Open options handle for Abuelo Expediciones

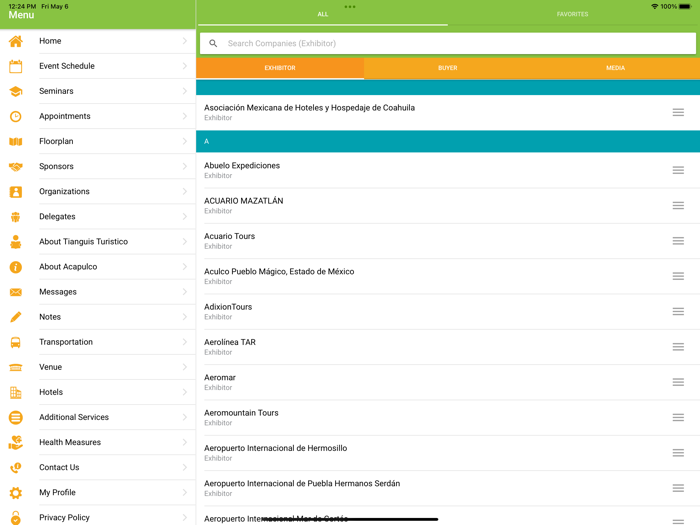[x=678, y=171]
